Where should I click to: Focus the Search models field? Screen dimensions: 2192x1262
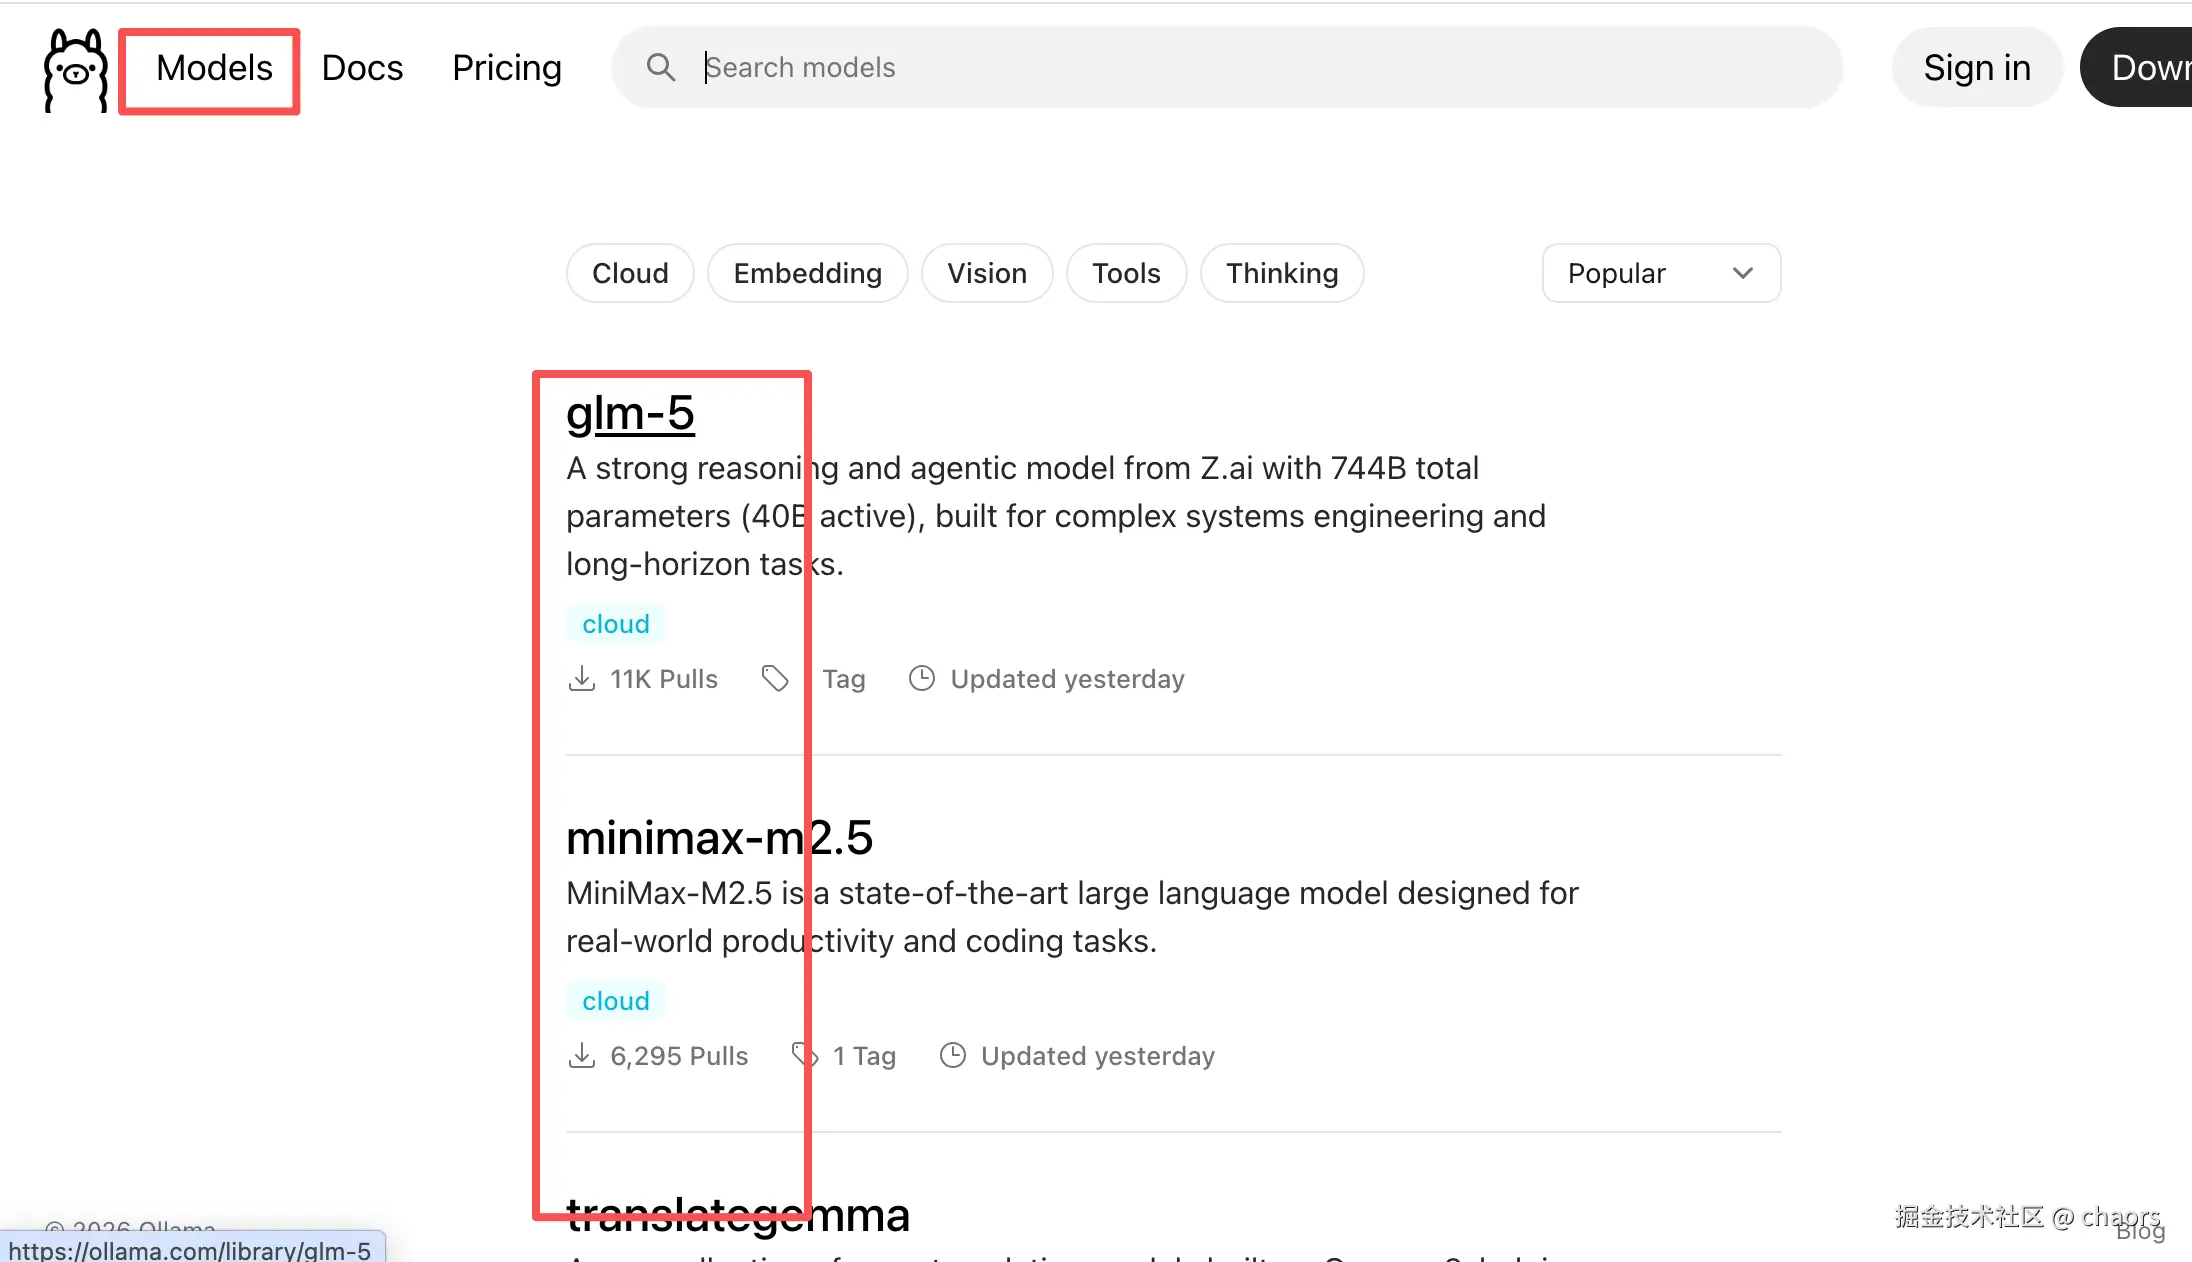[x=1250, y=67]
